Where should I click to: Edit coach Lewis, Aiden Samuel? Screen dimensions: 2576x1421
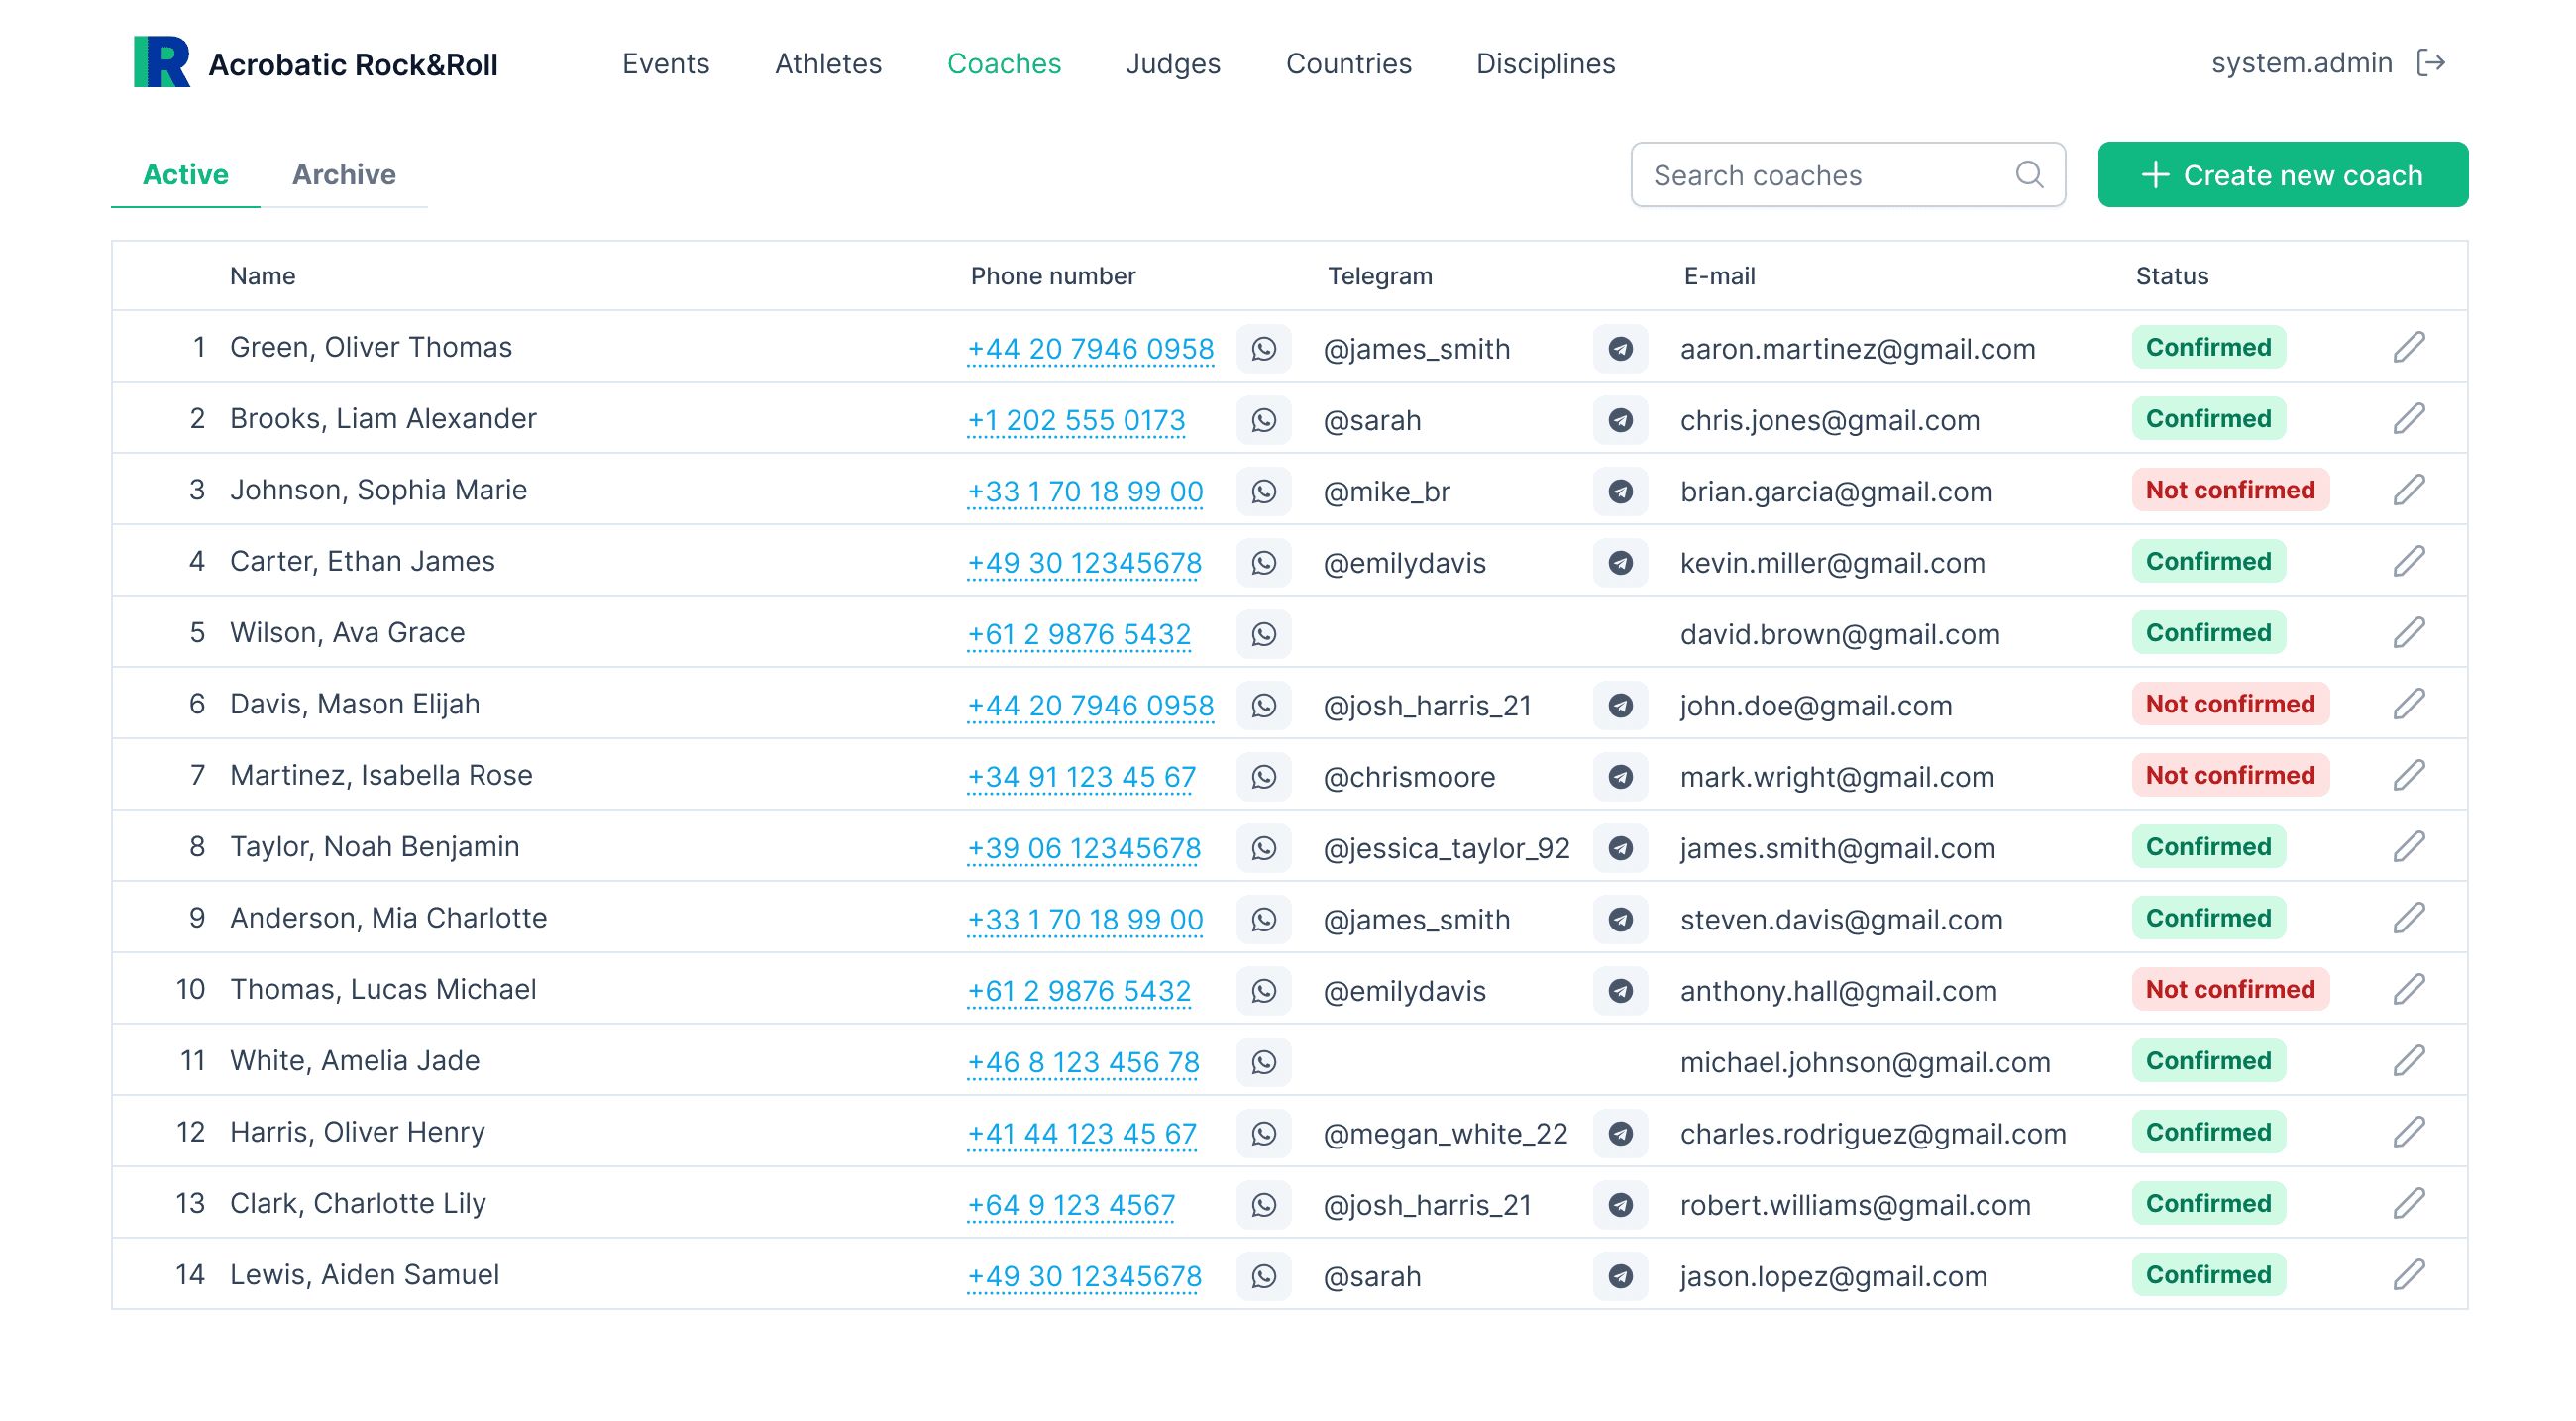click(2409, 1275)
